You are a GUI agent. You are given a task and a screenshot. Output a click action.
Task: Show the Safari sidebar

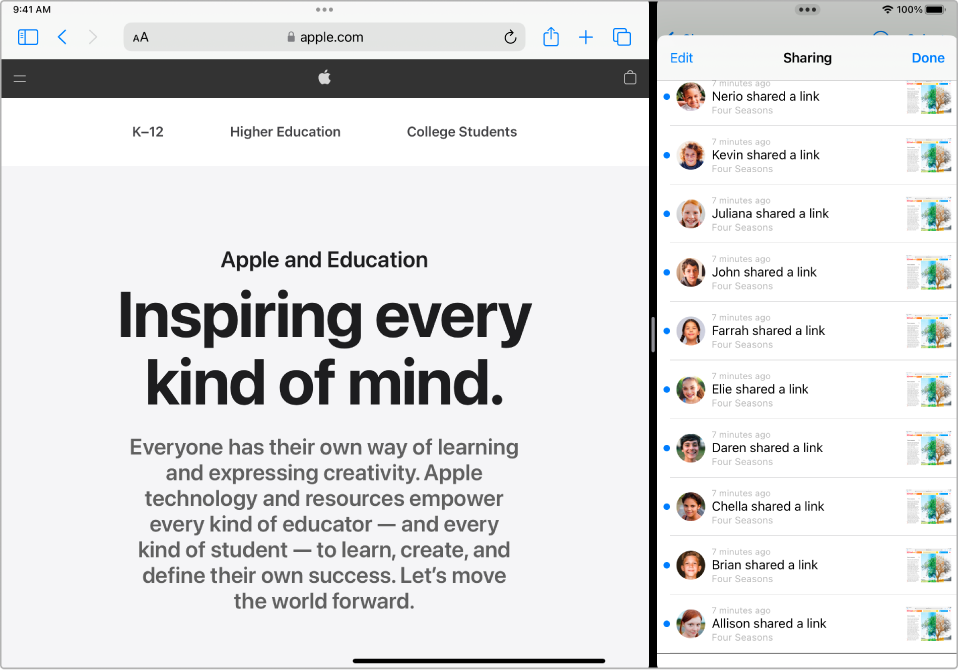pyautogui.click(x=28, y=36)
